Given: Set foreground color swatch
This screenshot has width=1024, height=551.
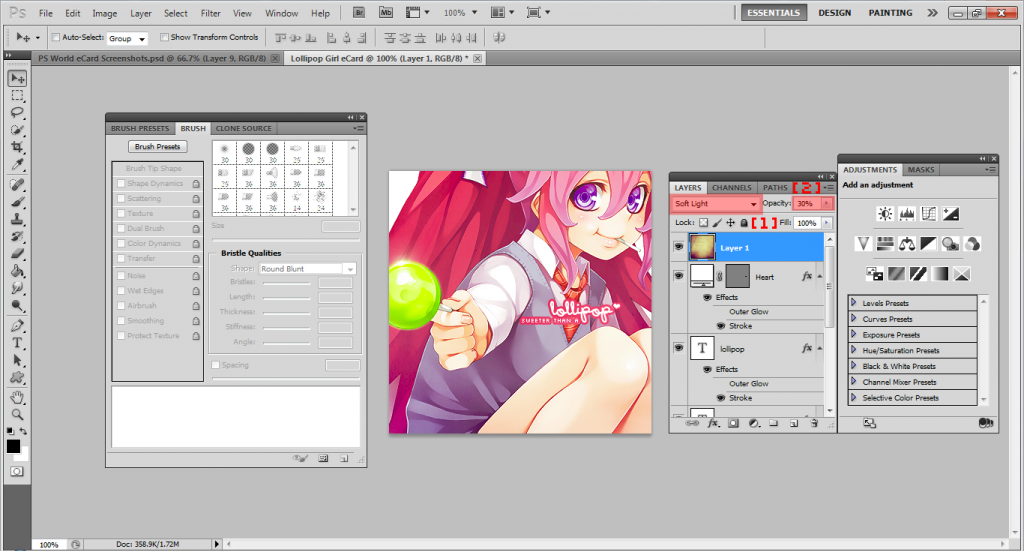Looking at the screenshot, I should pyautogui.click(x=13, y=447).
